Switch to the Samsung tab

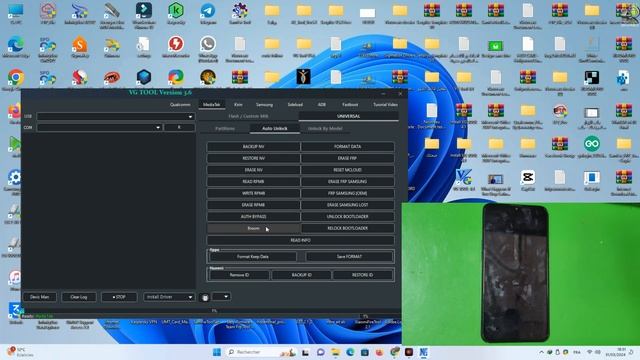[x=264, y=104]
